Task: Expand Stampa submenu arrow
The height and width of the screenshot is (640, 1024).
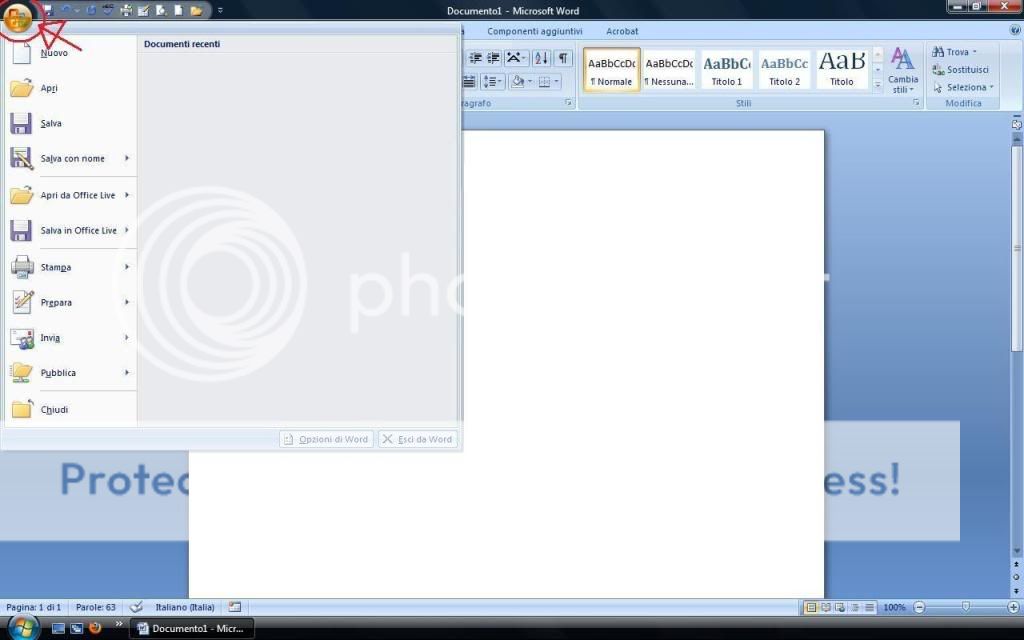Action: click(127, 266)
